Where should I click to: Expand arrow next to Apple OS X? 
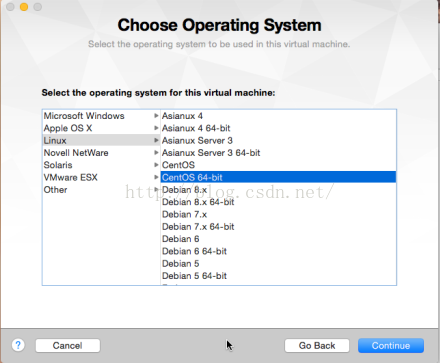coord(156,128)
